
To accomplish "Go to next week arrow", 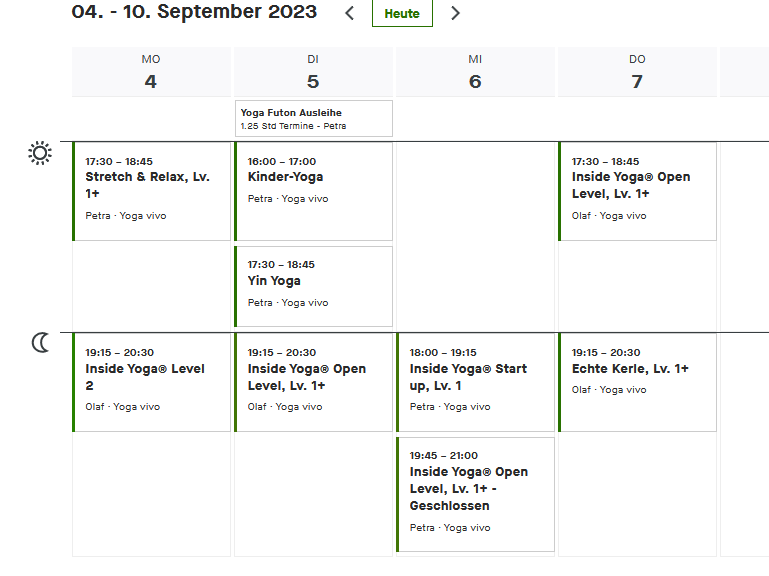I will [455, 13].
